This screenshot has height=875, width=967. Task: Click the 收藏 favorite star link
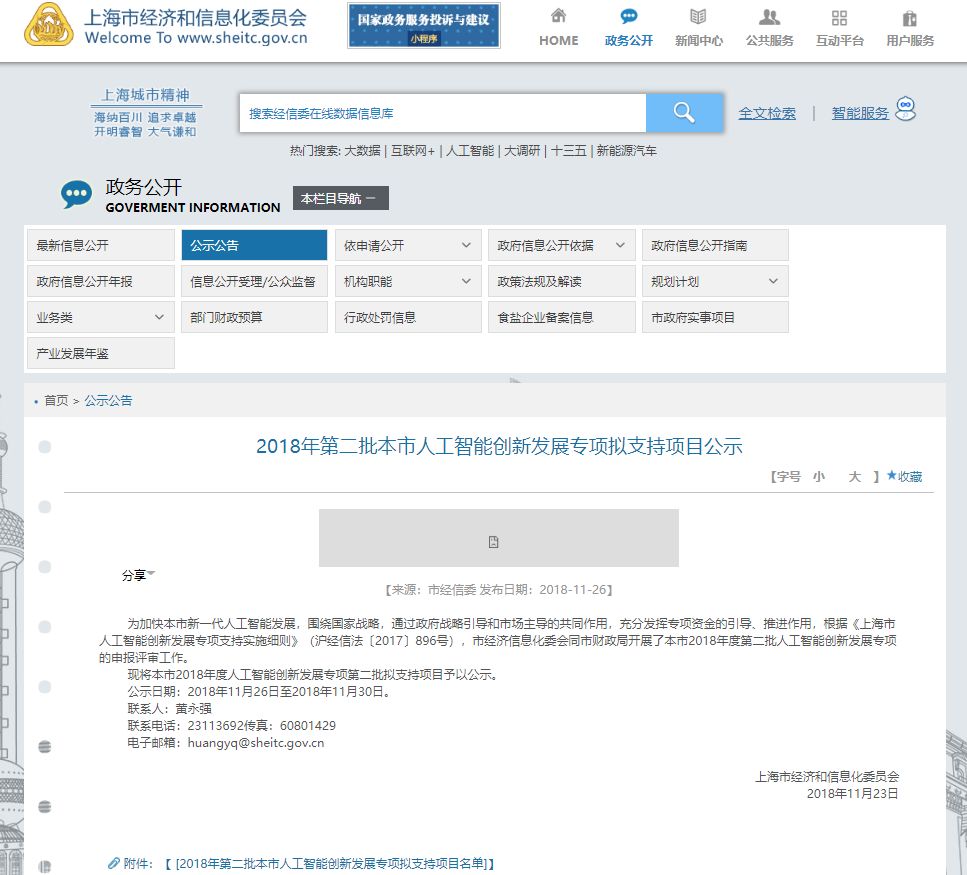click(904, 477)
